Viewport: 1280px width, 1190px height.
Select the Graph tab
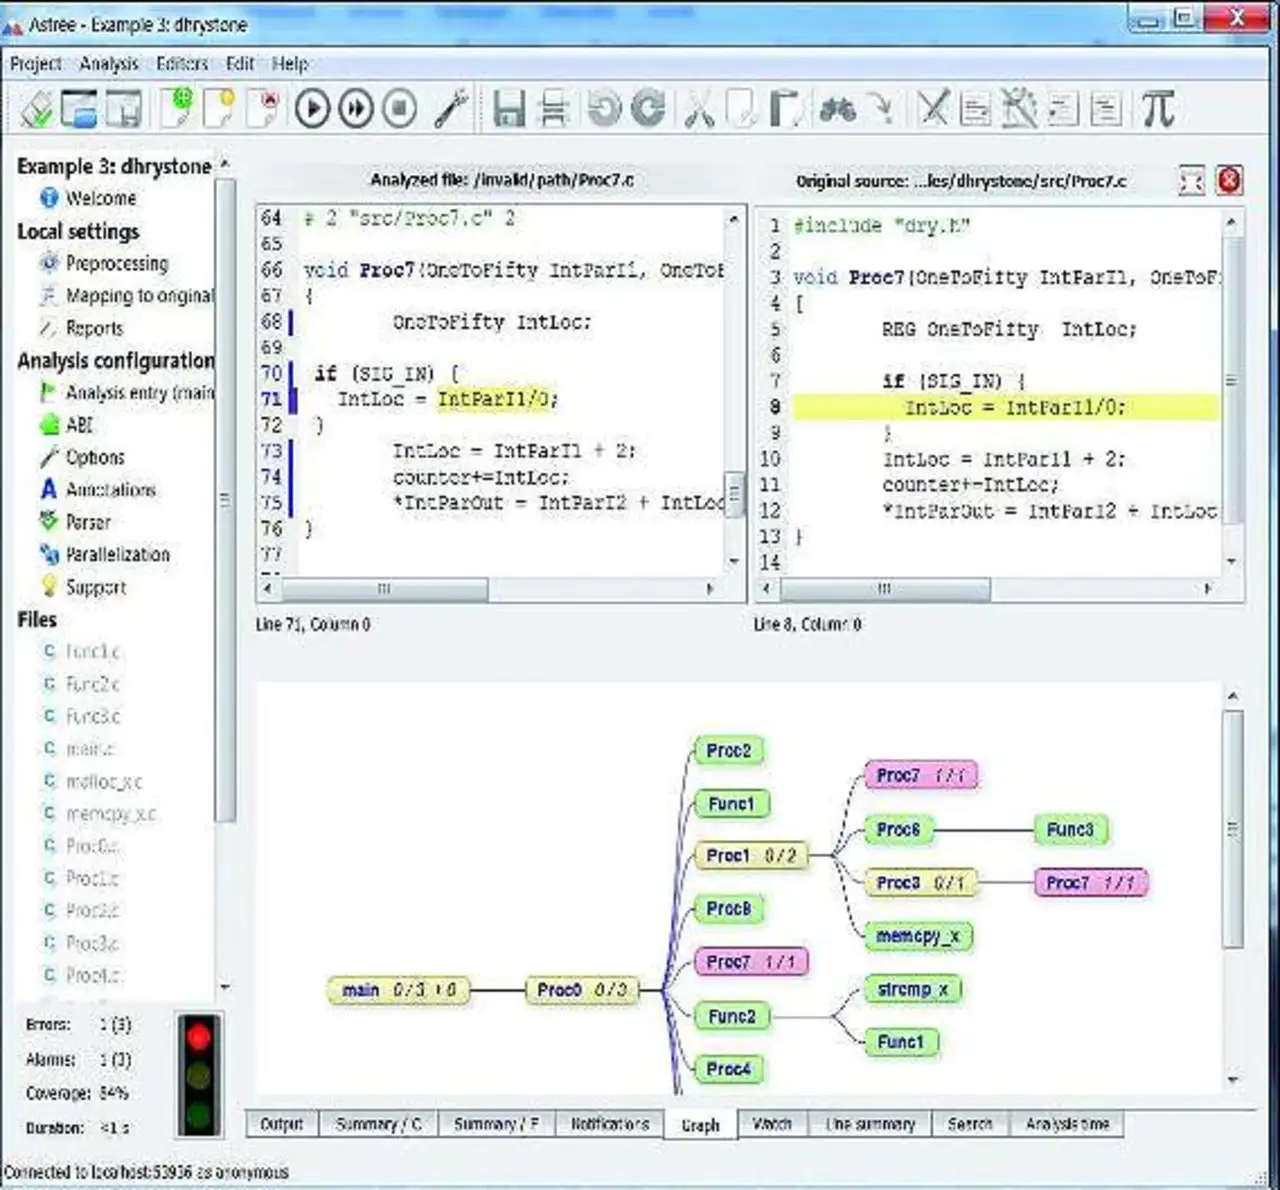click(x=701, y=1125)
